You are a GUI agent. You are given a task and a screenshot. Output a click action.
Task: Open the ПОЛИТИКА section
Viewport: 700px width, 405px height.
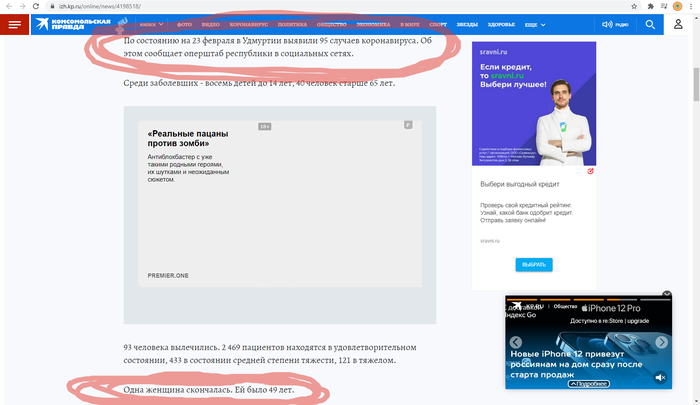tap(292, 25)
